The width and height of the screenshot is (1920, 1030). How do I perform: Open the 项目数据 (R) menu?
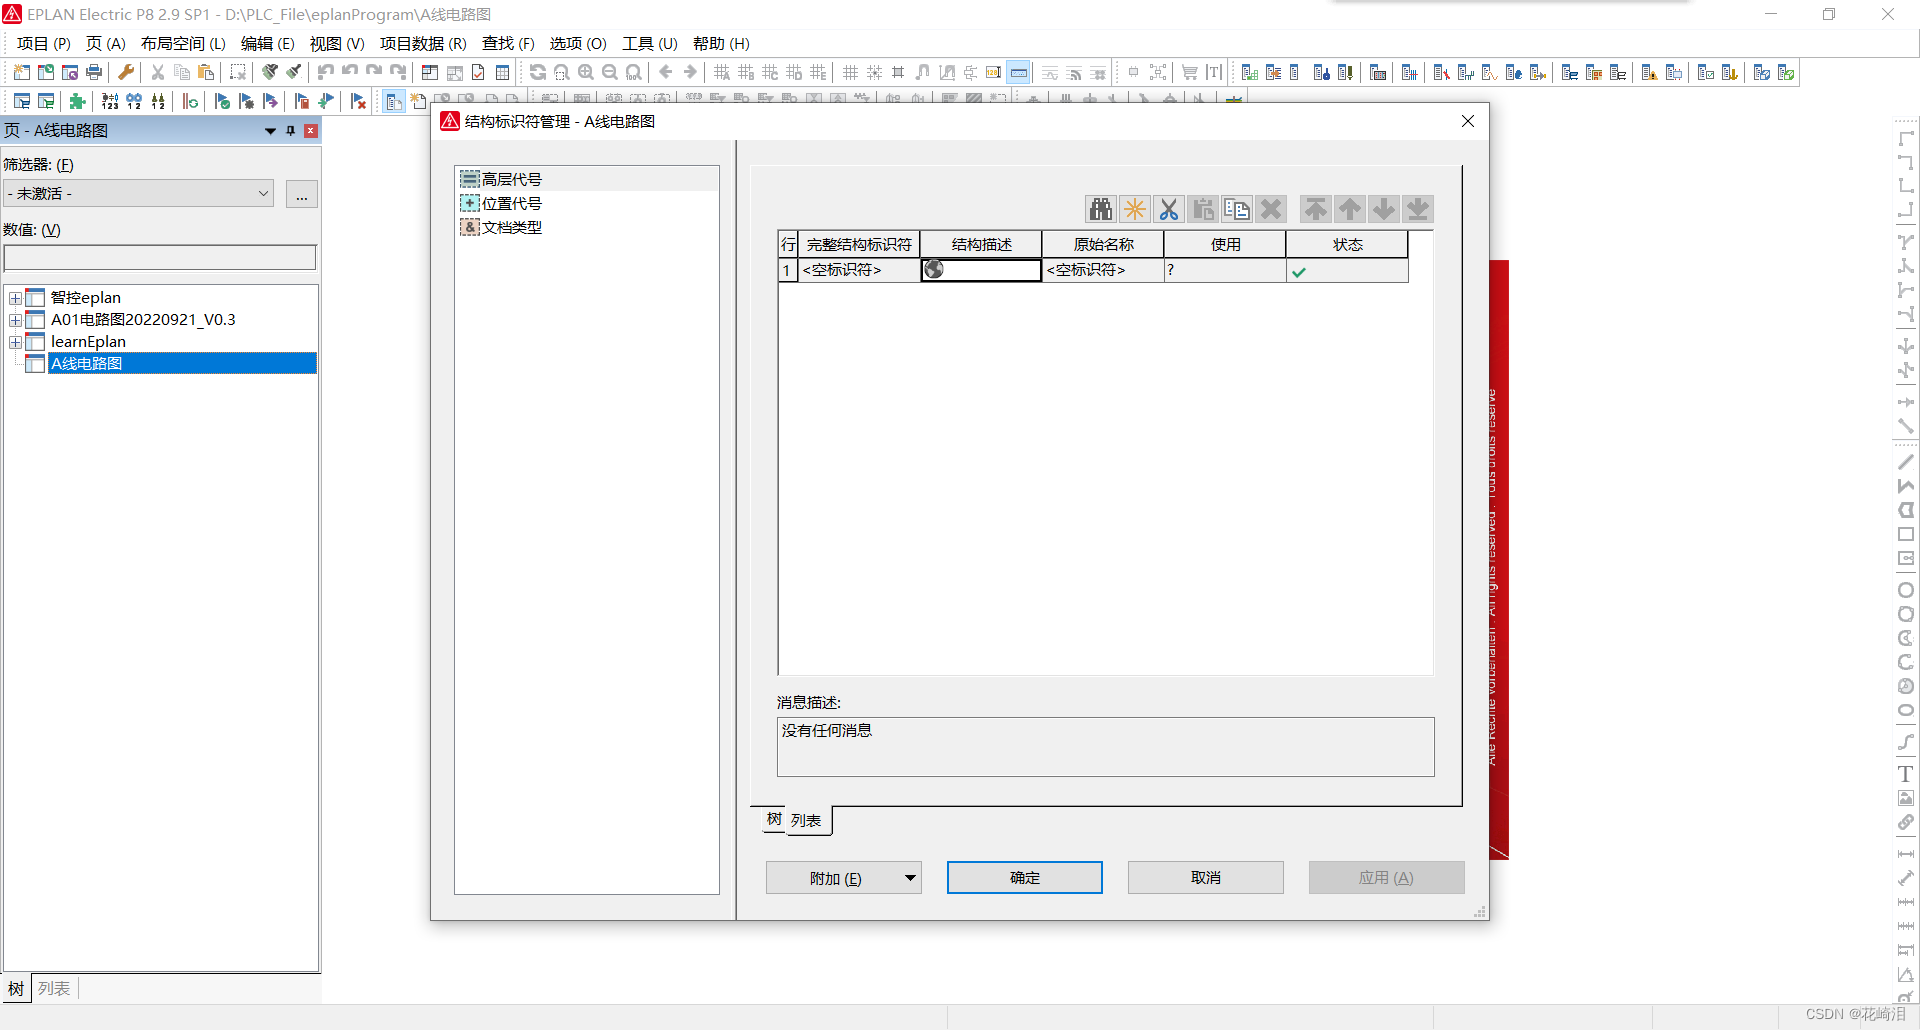pyautogui.click(x=423, y=43)
